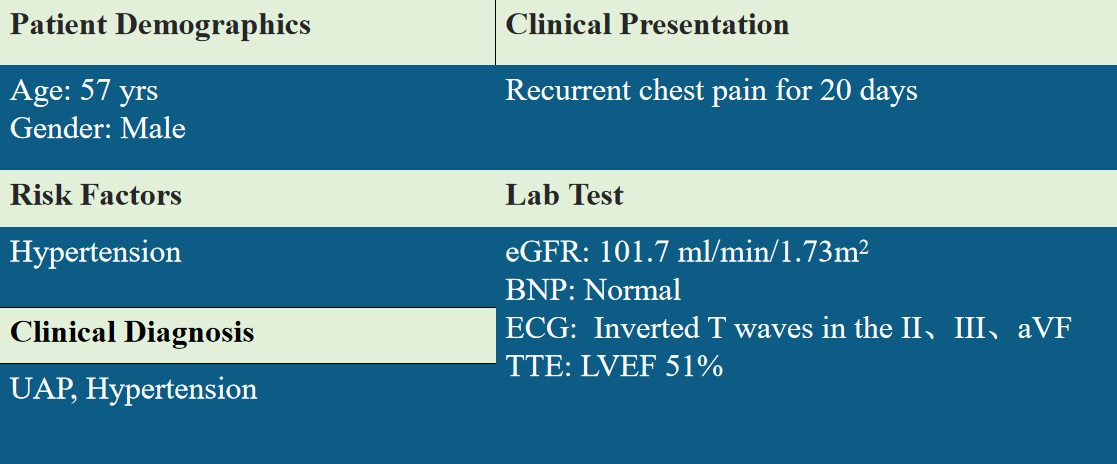Click the Clinical Diagnosis header

tap(132, 333)
